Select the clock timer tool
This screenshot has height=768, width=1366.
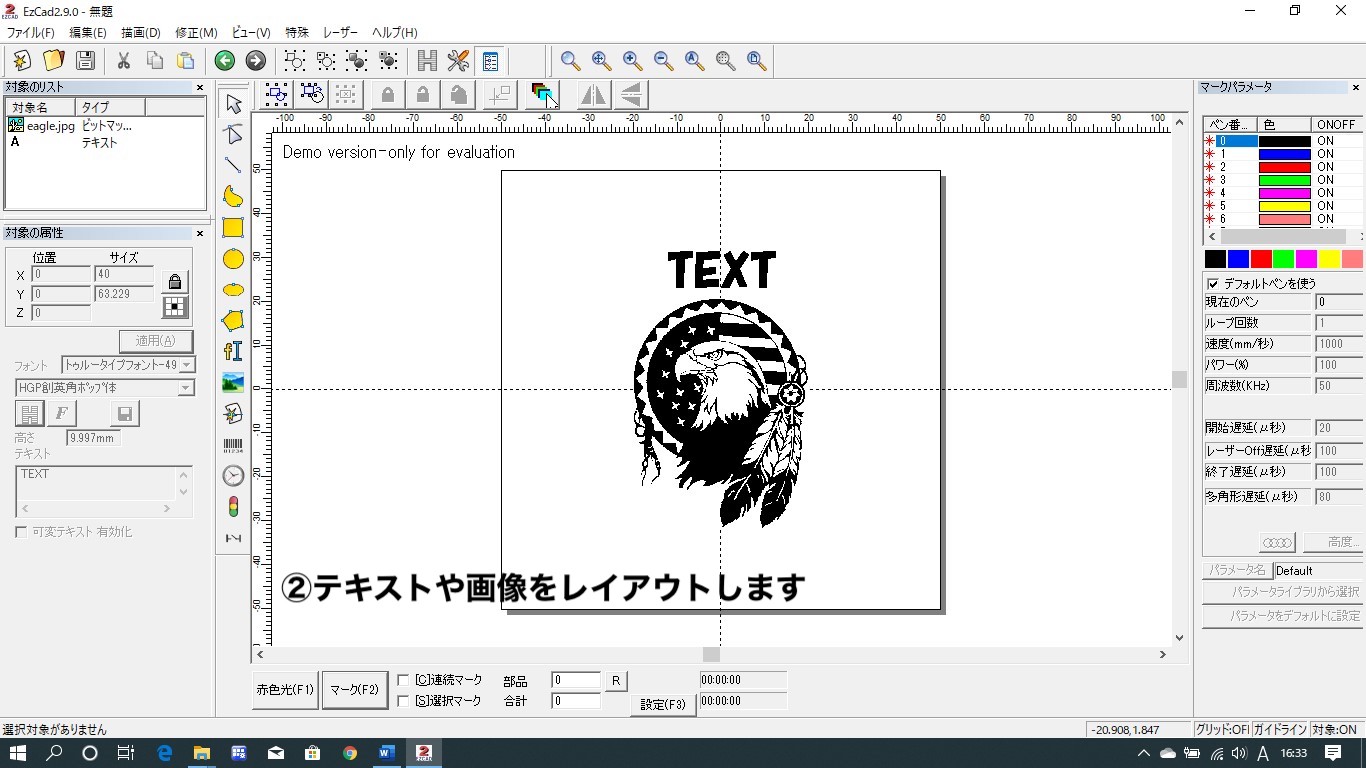[x=233, y=476]
